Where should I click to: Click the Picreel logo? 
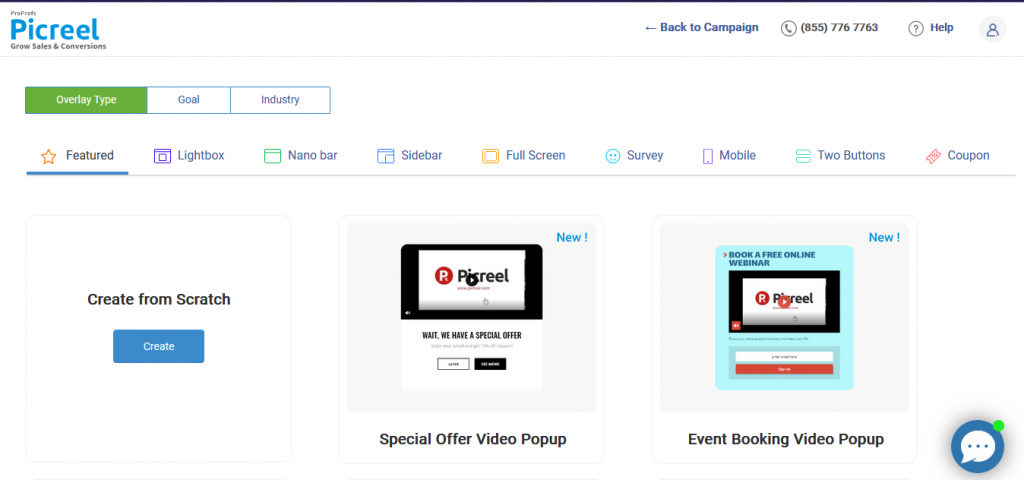tap(57, 30)
